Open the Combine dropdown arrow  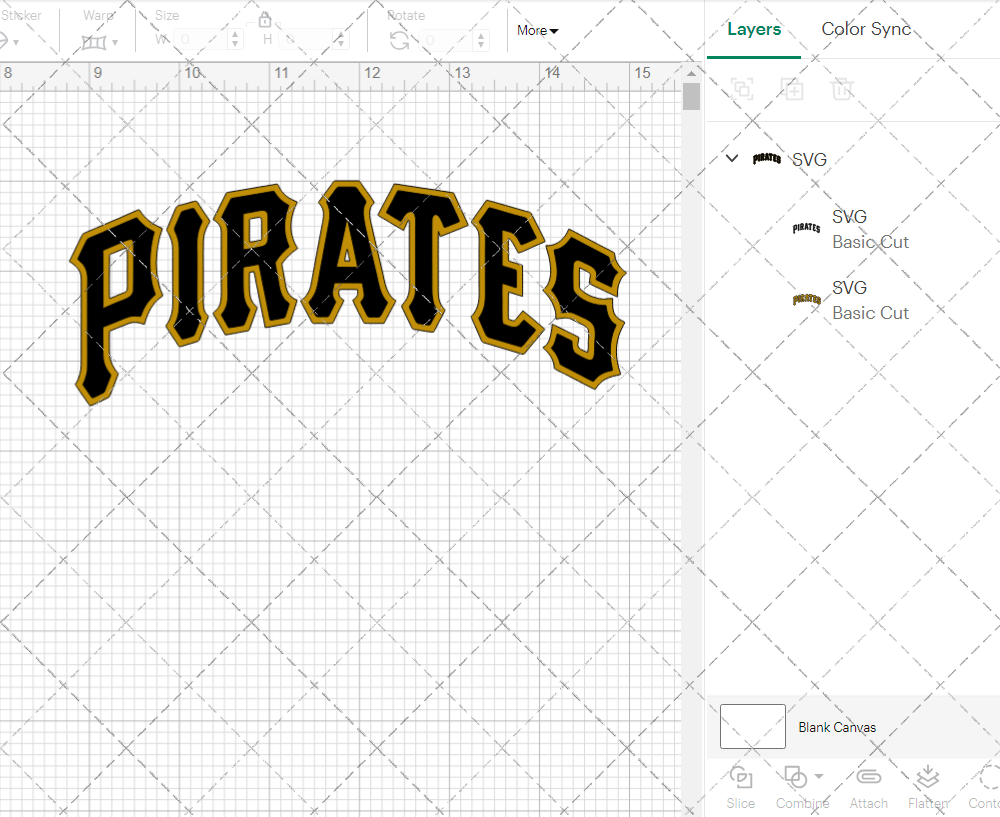819,776
